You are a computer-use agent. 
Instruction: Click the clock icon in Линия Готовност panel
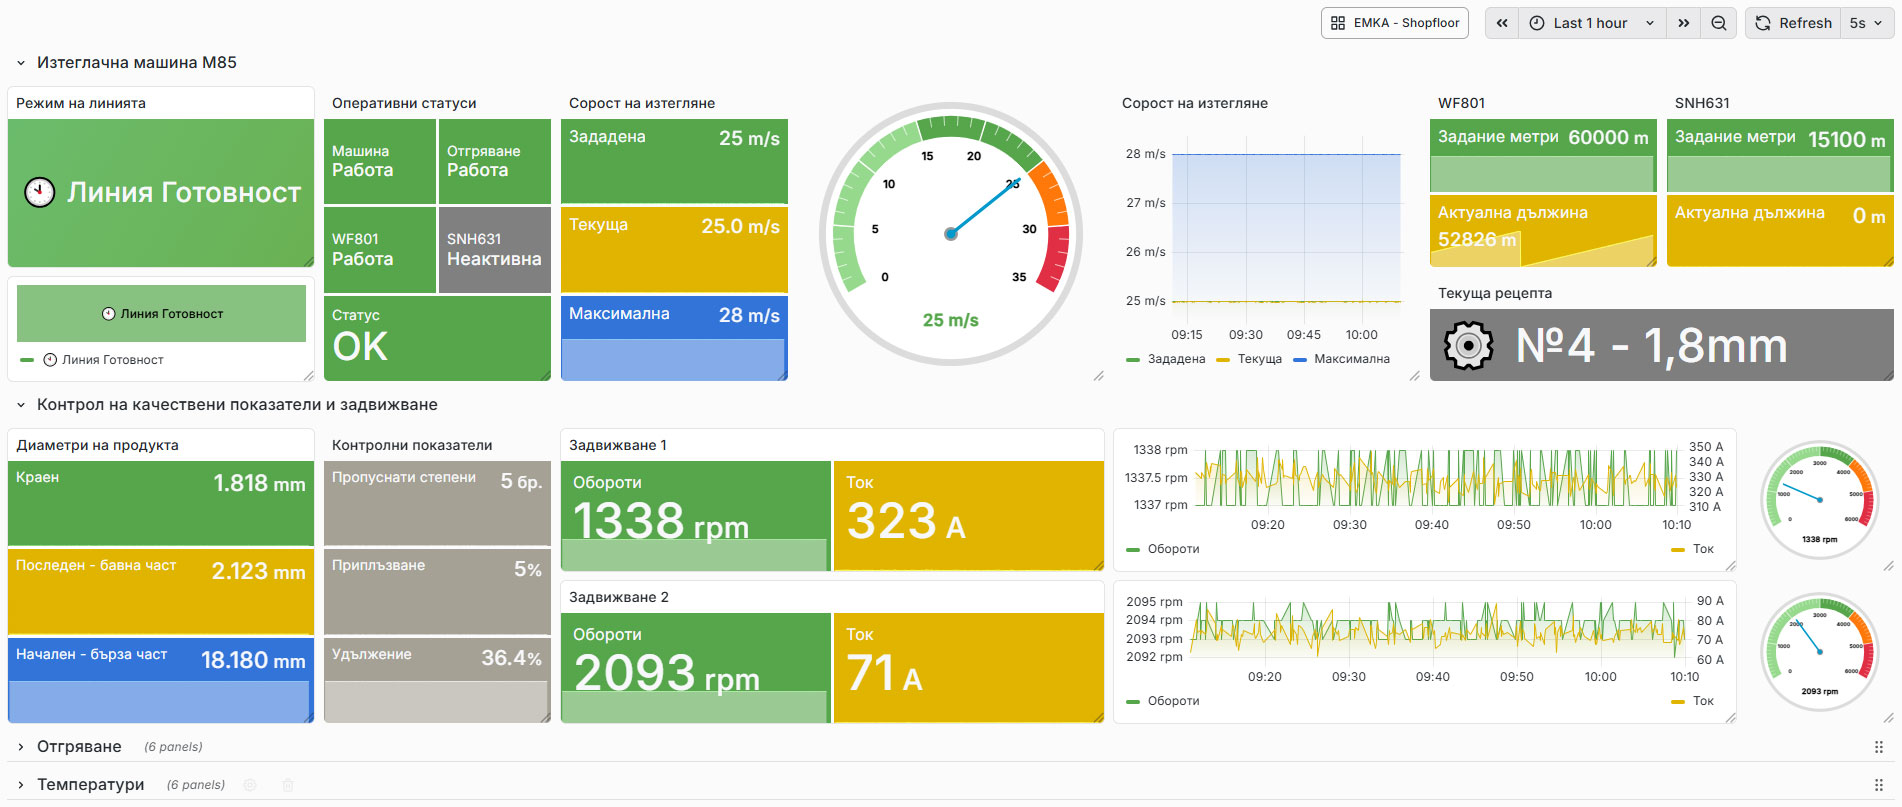click(x=40, y=192)
